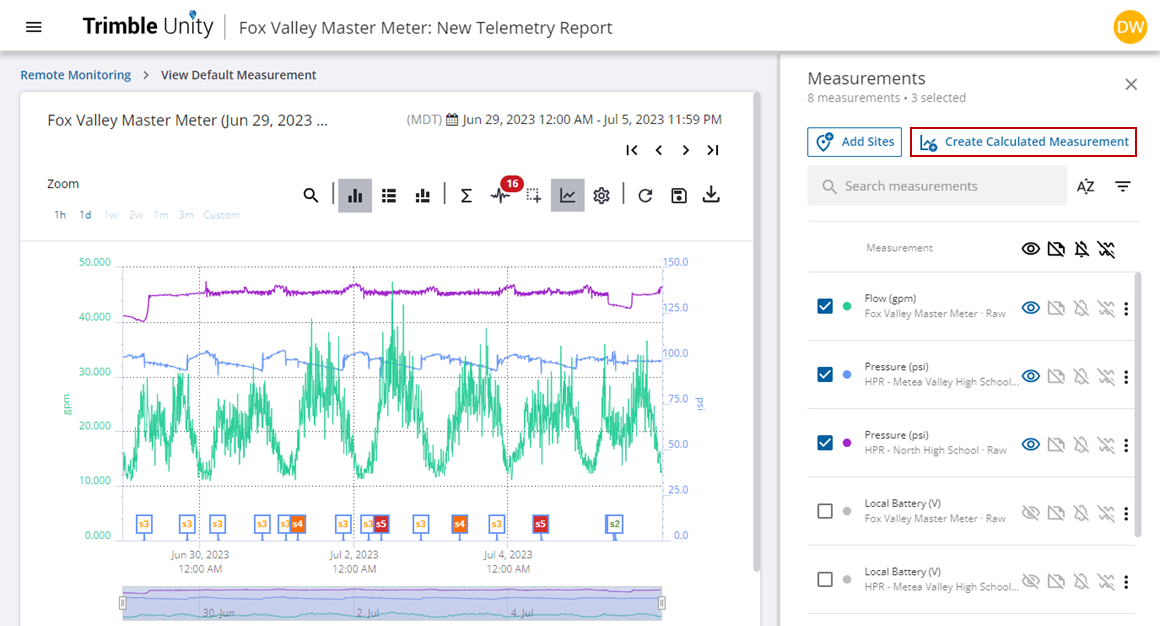Show Local Battery Fox Valley with eye icon
The width and height of the screenshot is (1160, 626).
[1031, 513]
